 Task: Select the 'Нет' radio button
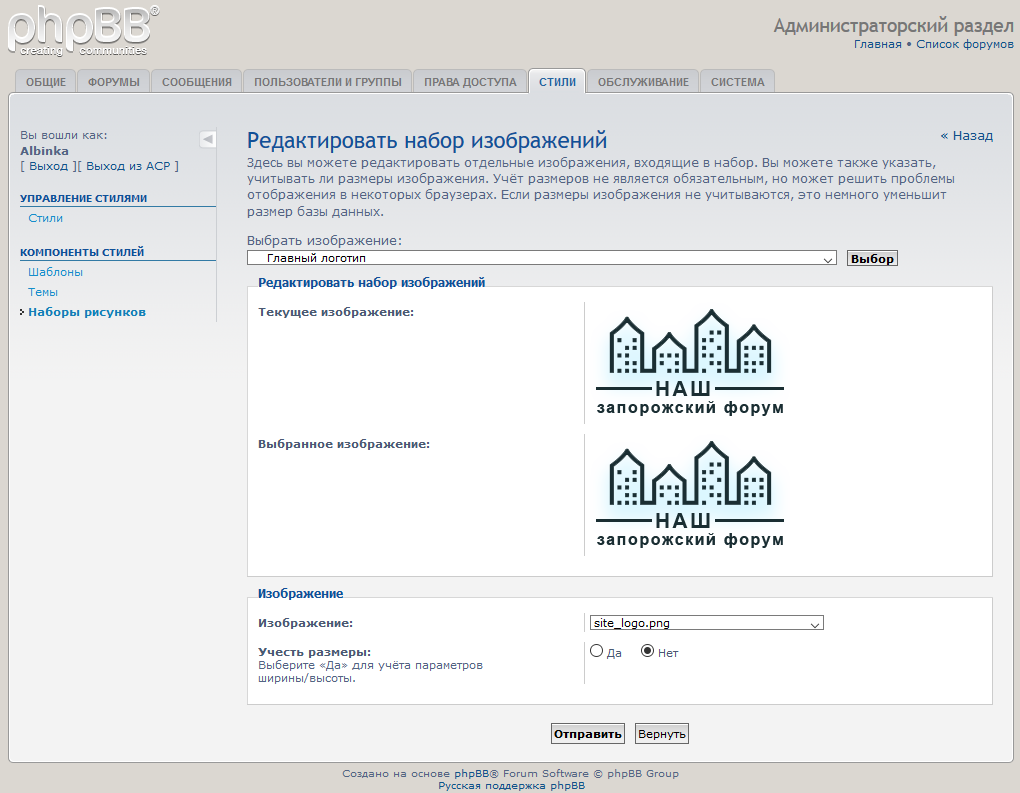[x=647, y=651]
